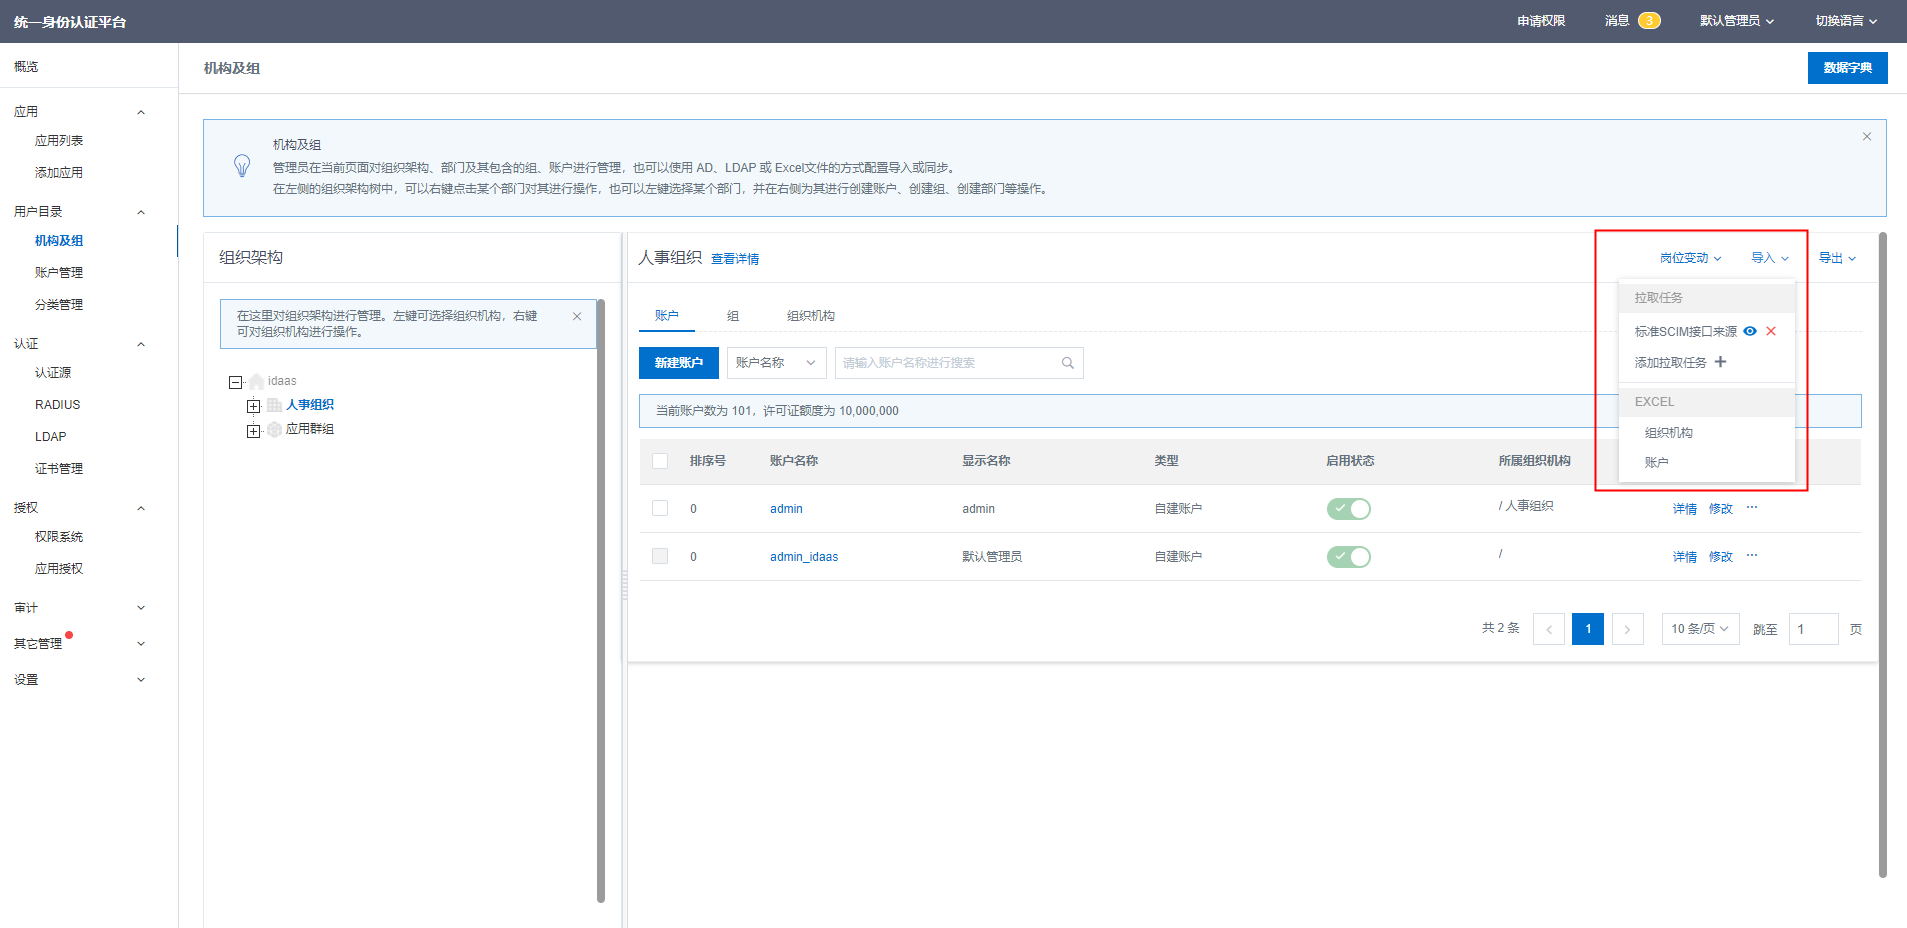Go to next page arrow in pagination
The width and height of the screenshot is (1907, 928).
pos(1627,629)
